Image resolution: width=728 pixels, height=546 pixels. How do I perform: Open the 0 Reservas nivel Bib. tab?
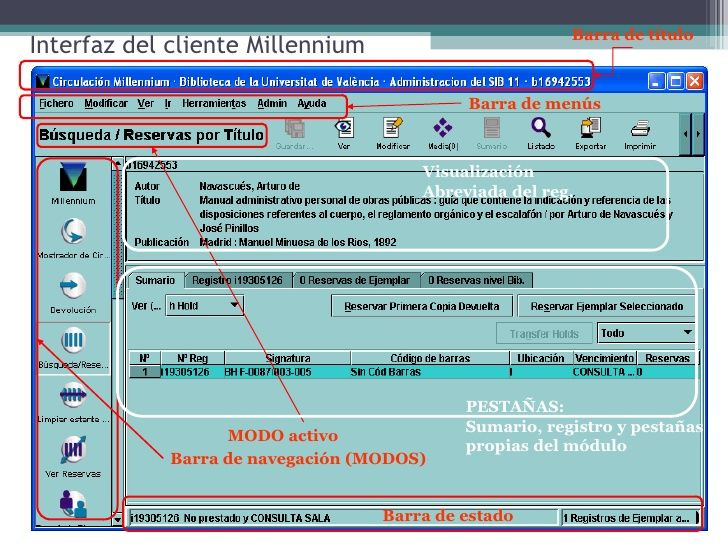[476, 280]
